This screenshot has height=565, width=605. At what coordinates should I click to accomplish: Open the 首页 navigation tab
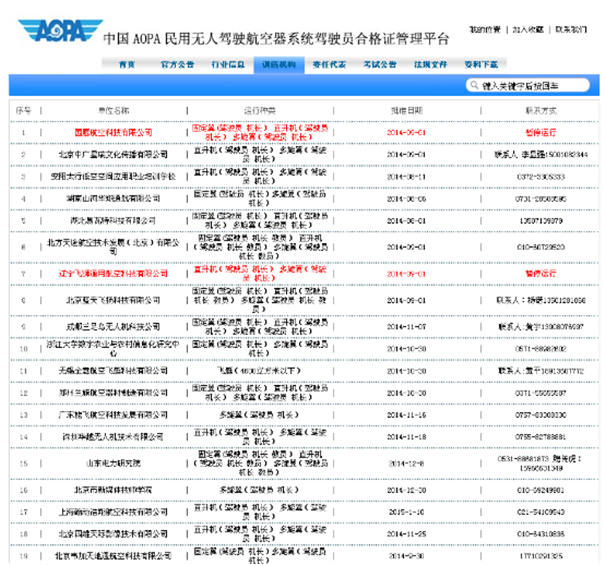(127, 64)
